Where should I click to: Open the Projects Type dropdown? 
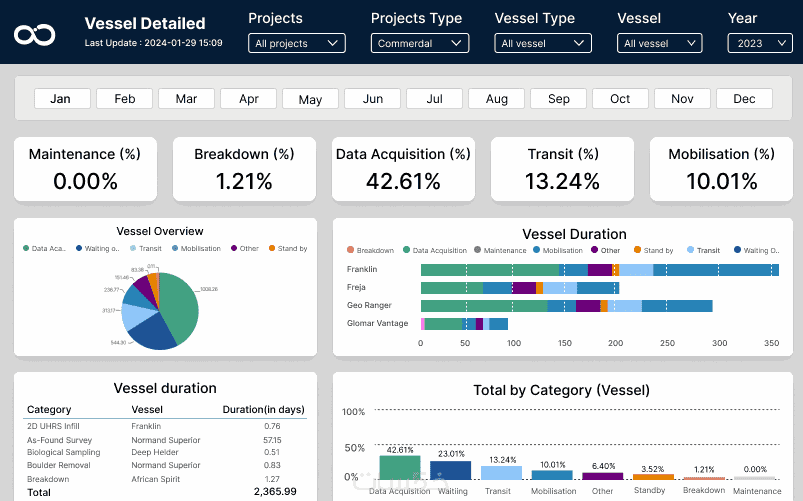(420, 43)
